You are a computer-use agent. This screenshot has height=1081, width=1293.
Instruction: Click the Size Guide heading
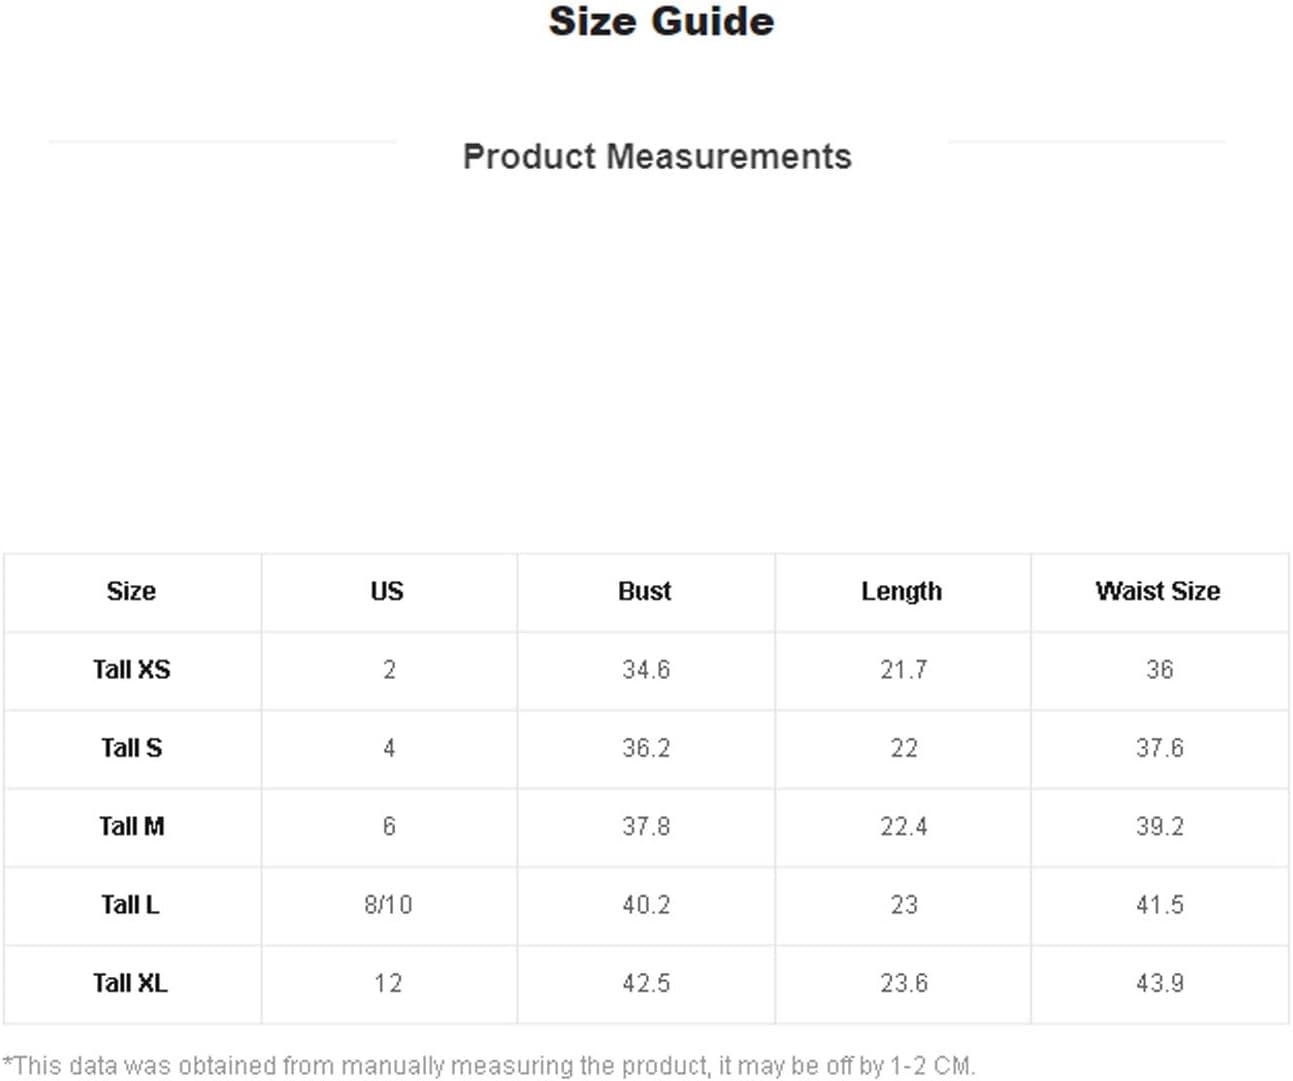[661, 21]
